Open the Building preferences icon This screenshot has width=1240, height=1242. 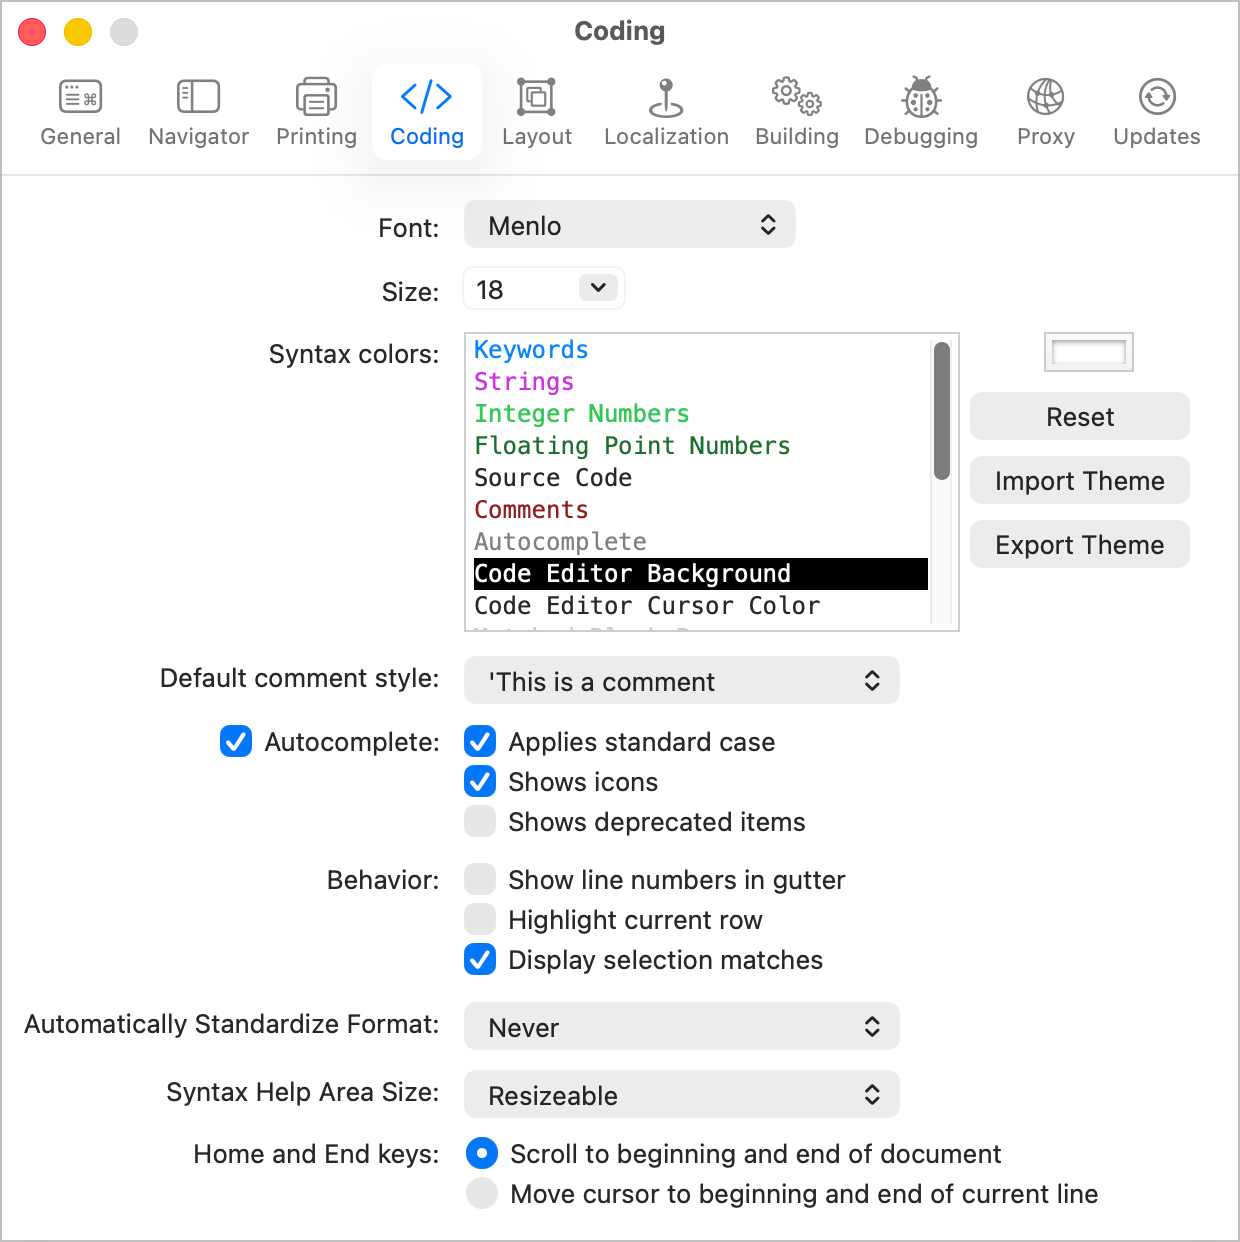click(795, 110)
